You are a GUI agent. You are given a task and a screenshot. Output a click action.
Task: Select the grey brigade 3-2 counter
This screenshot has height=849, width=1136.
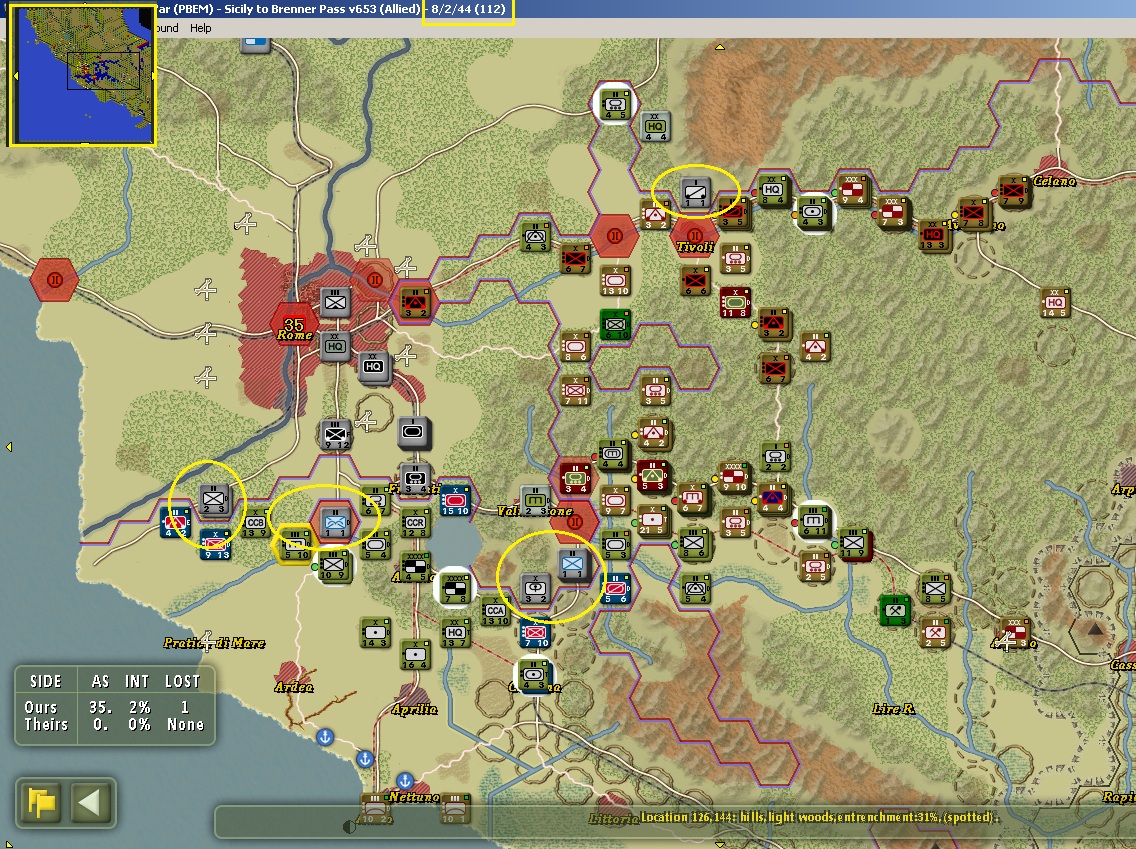tap(535, 590)
